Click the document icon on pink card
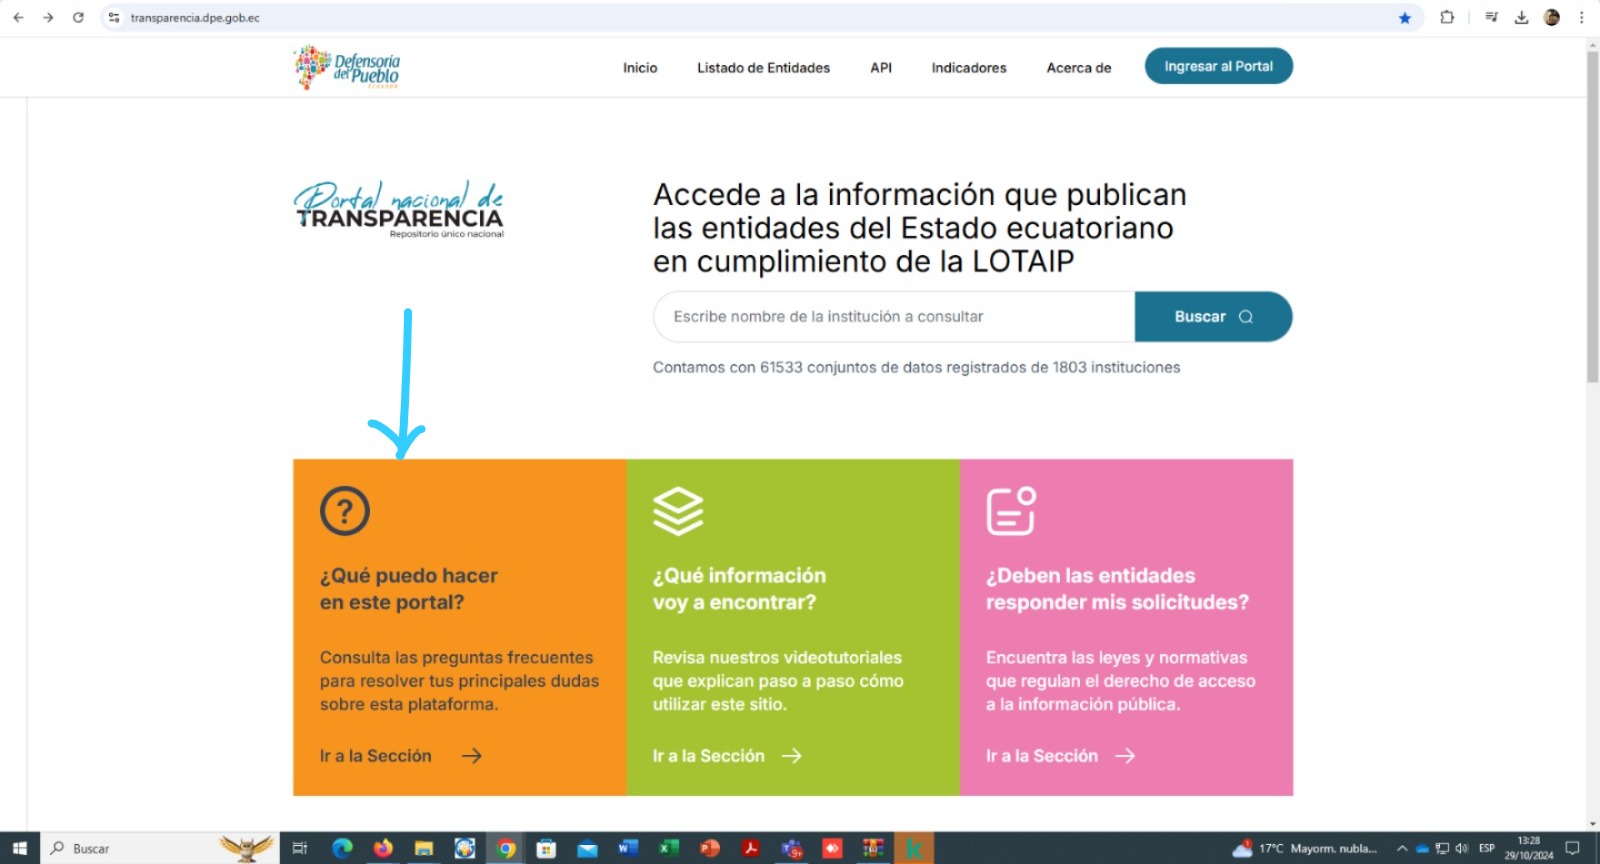 (1011, 511)
